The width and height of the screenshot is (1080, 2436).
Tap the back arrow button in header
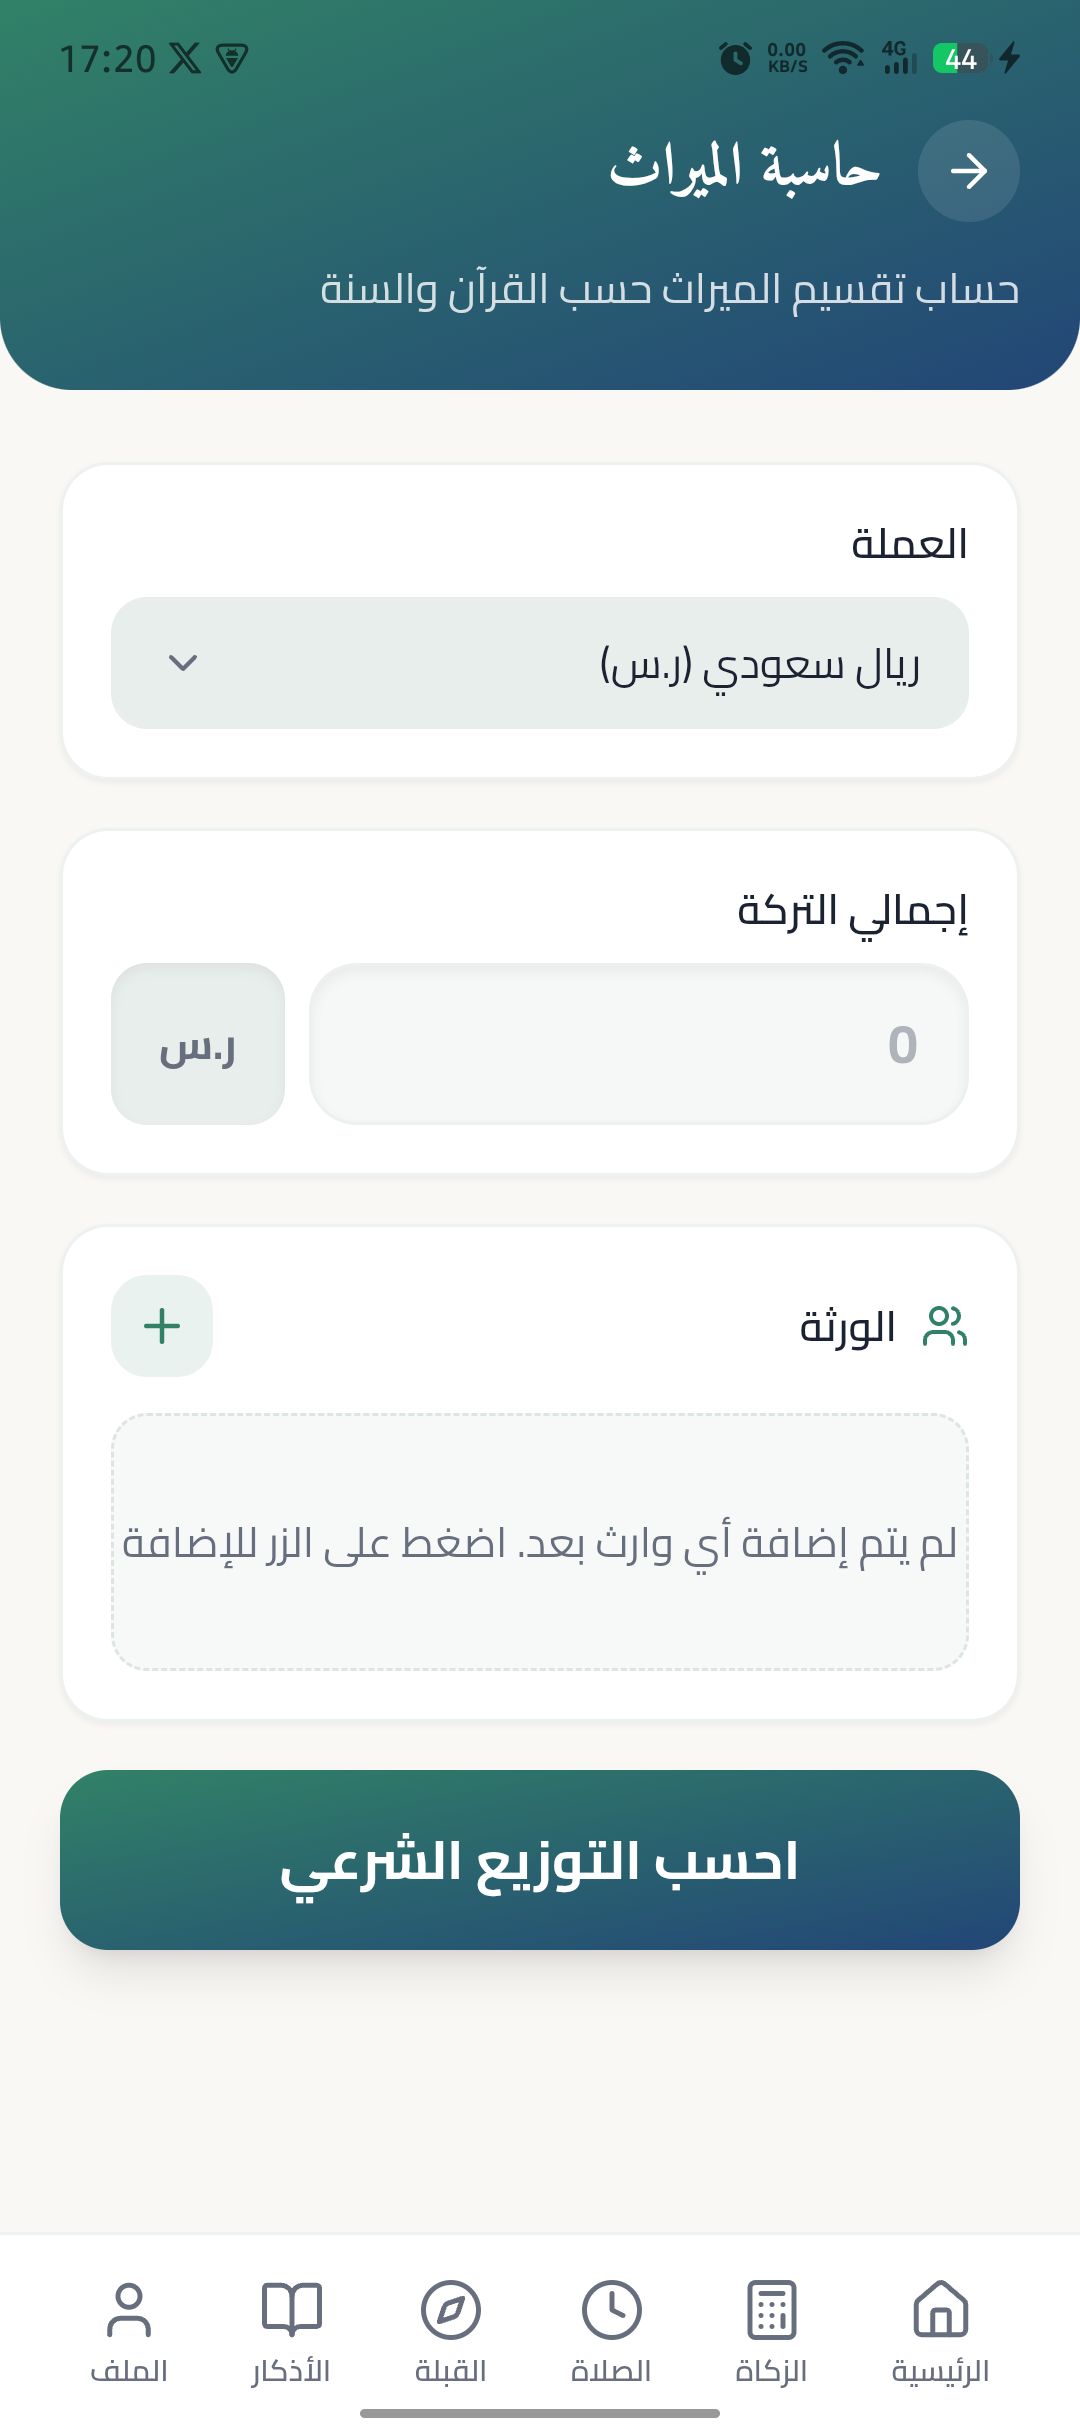[x=968, y=171]
